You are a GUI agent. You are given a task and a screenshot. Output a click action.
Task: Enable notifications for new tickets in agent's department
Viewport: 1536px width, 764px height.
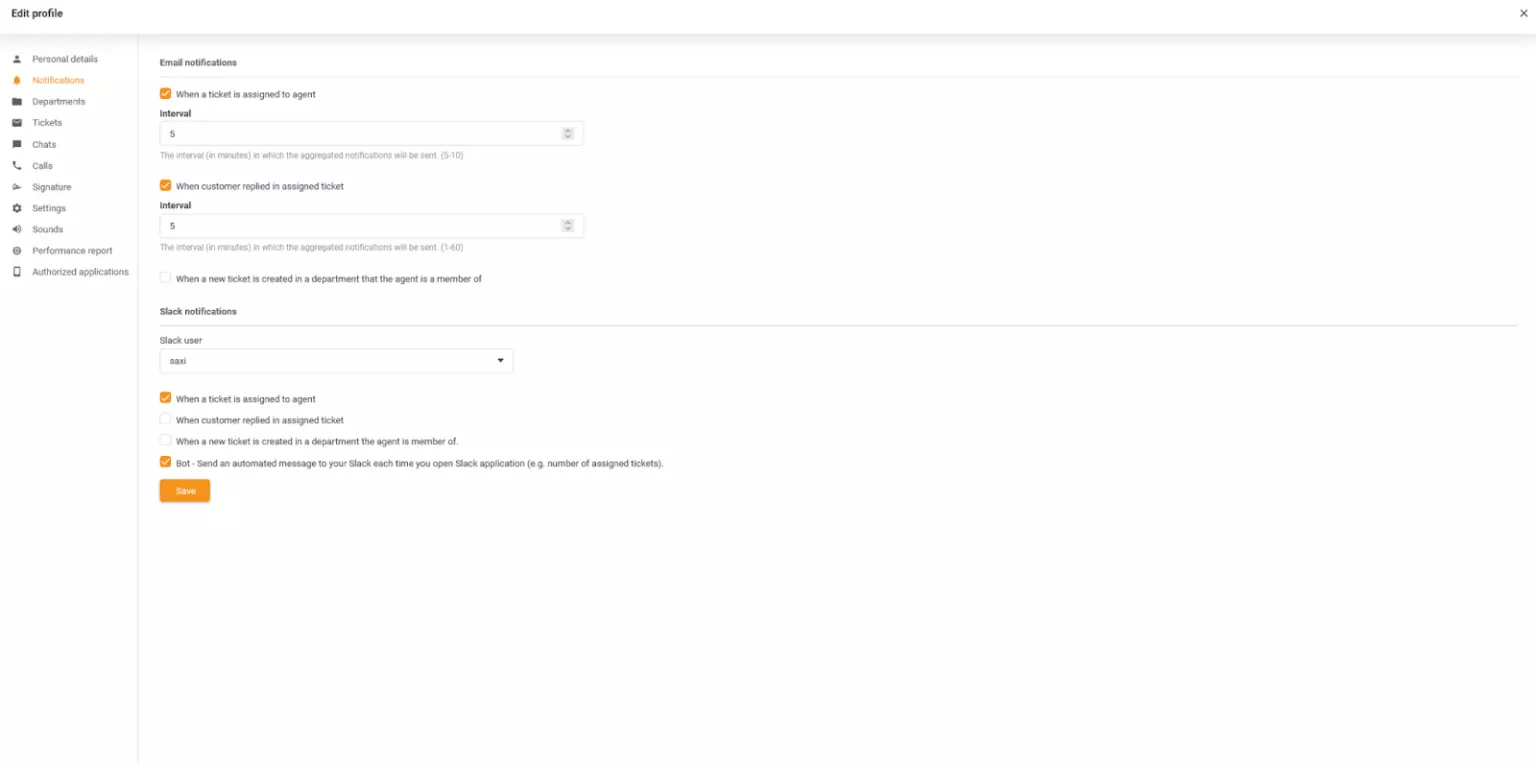point(165,278)
